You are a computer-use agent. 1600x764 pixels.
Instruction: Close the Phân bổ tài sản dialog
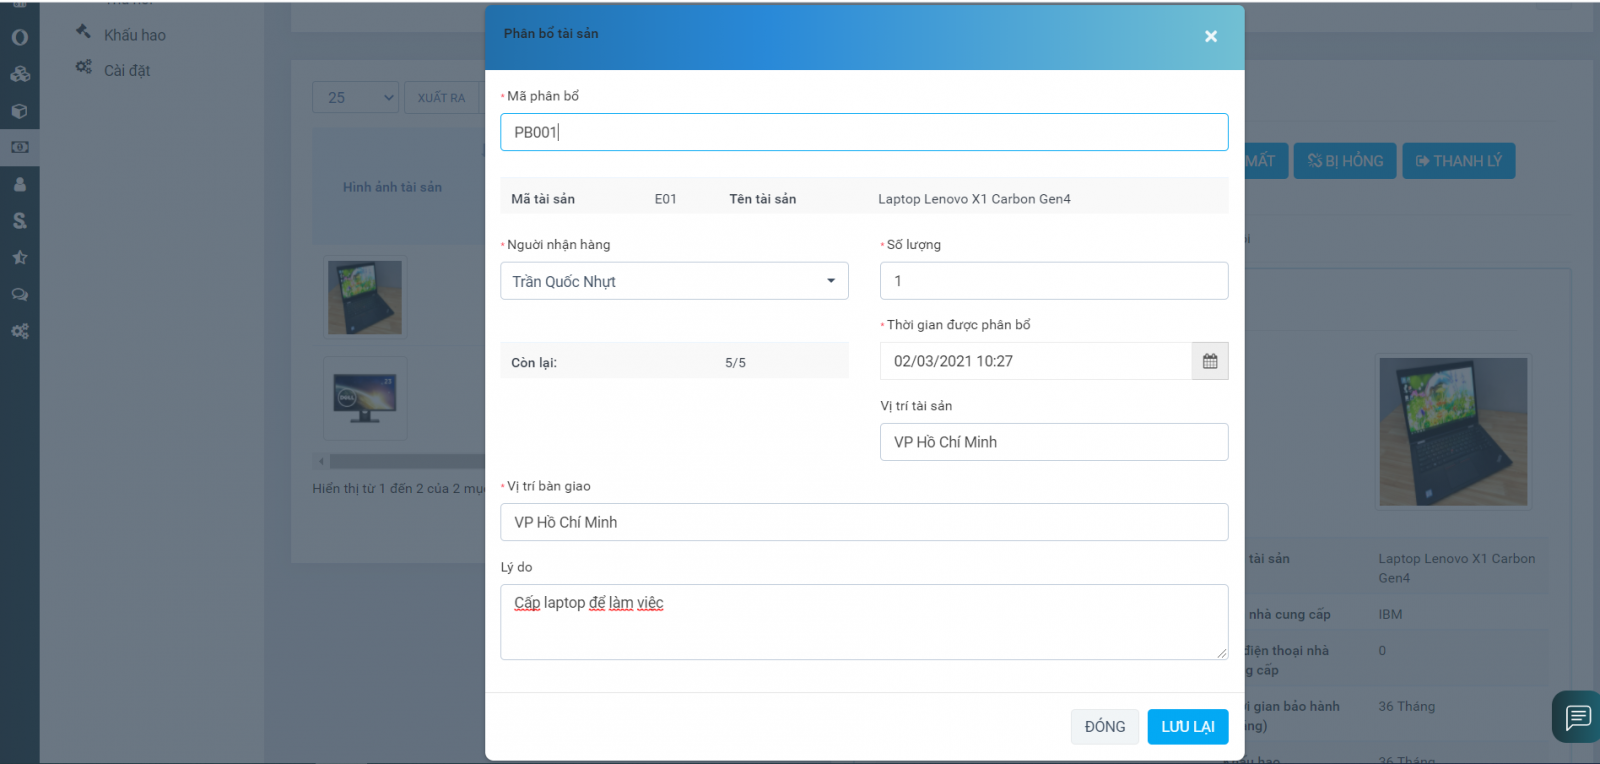tap(1210, 36)
